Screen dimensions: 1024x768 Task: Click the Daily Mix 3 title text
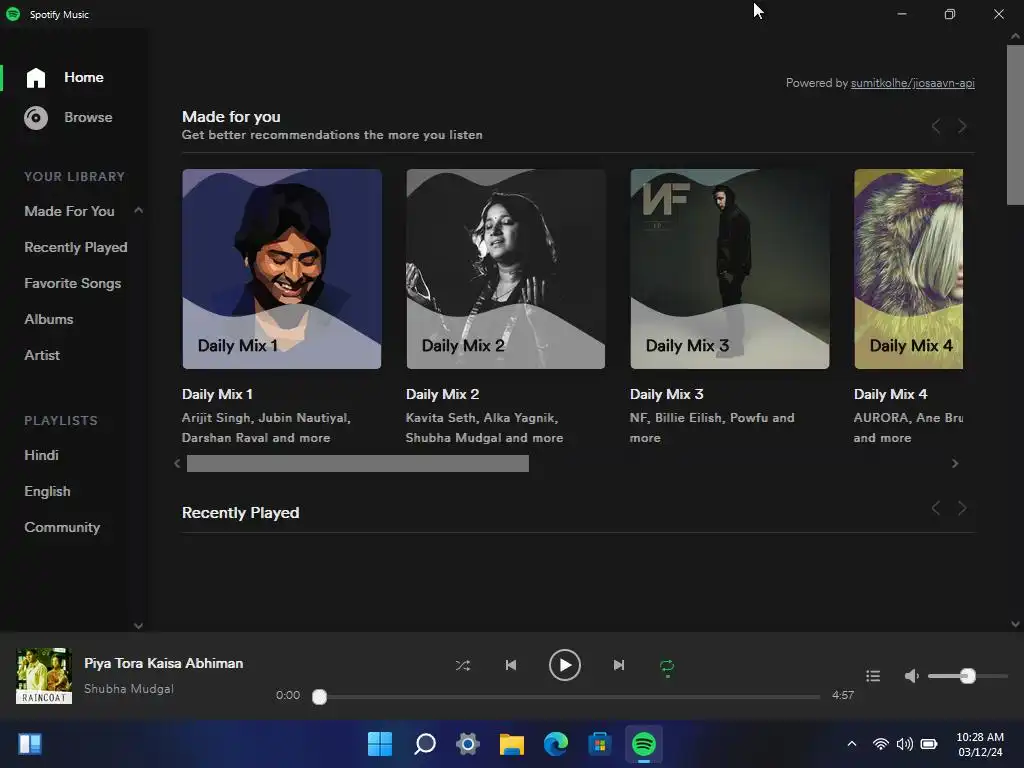pyautogui.click(x=666, y=394)
